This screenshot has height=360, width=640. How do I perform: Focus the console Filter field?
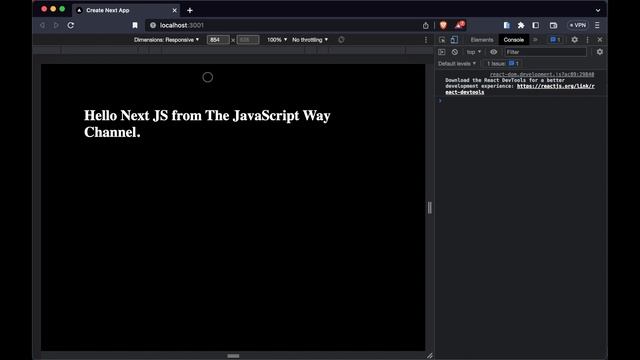[x=546, y=52]
